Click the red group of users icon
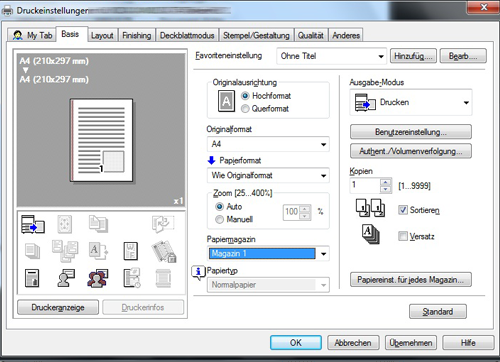Viewport: 500px width, 362px height. (x=98, y=278)
